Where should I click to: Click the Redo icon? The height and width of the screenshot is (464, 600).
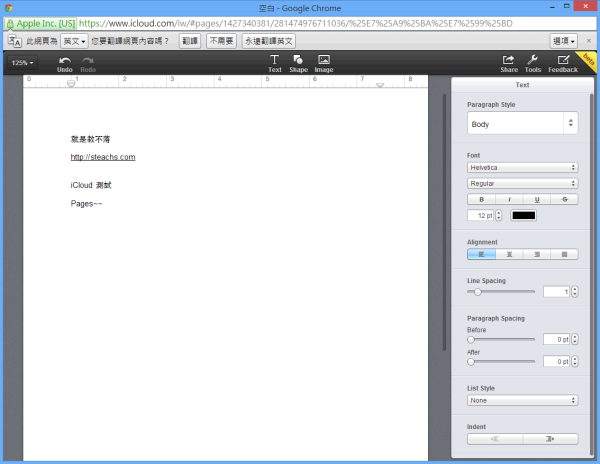88,64
